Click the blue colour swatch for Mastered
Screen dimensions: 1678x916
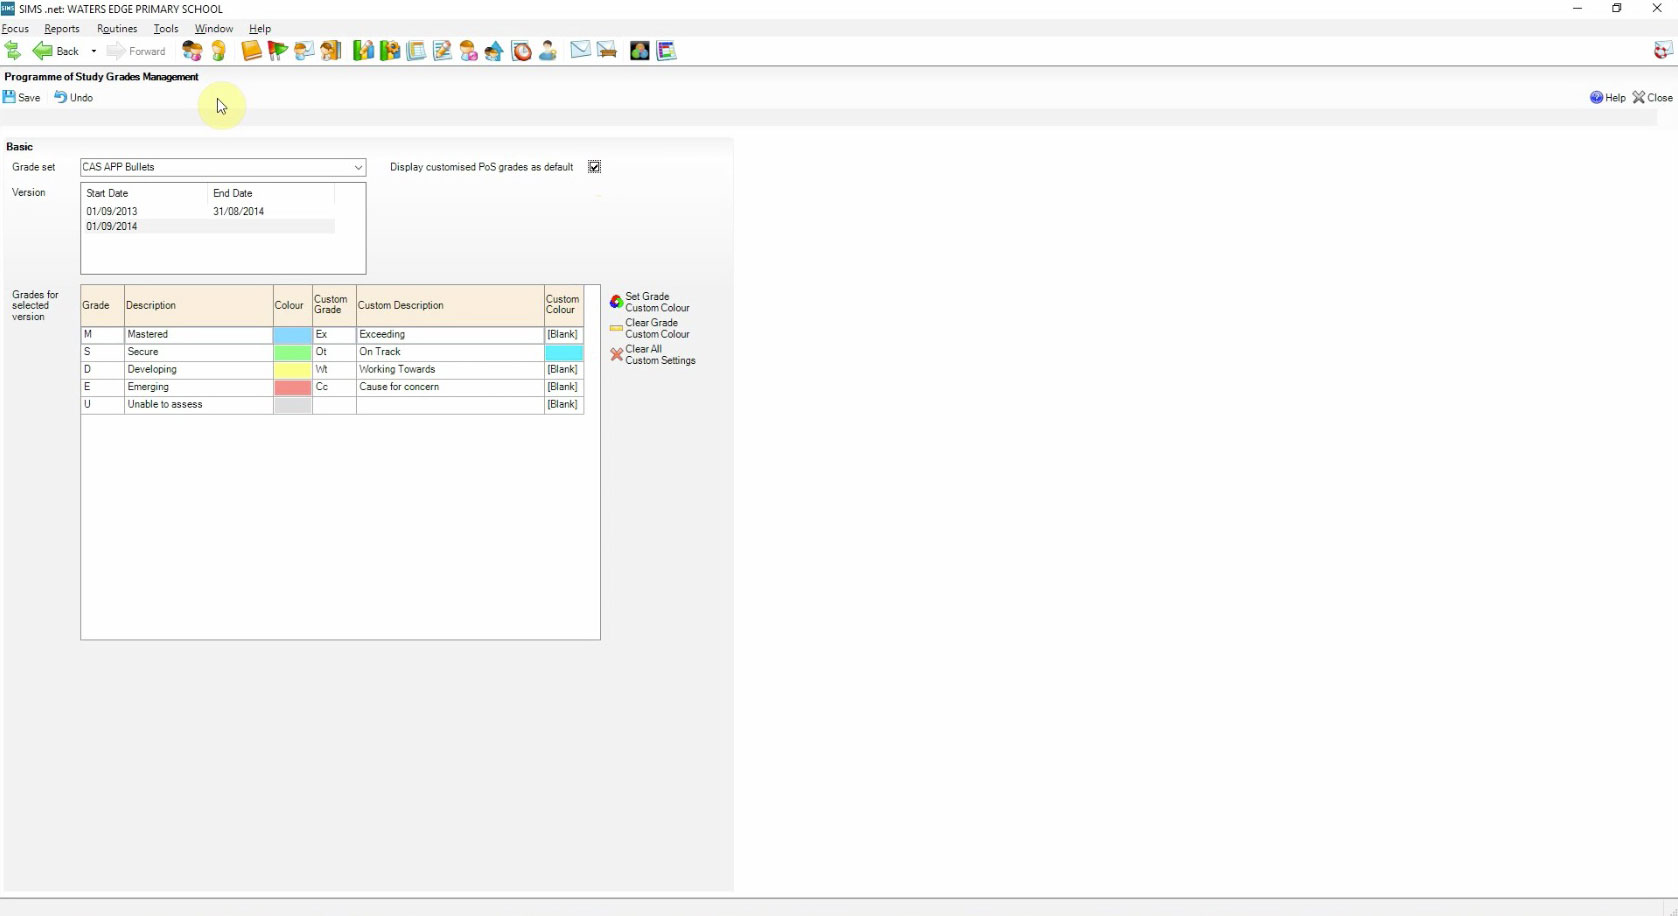click(293, 335)
